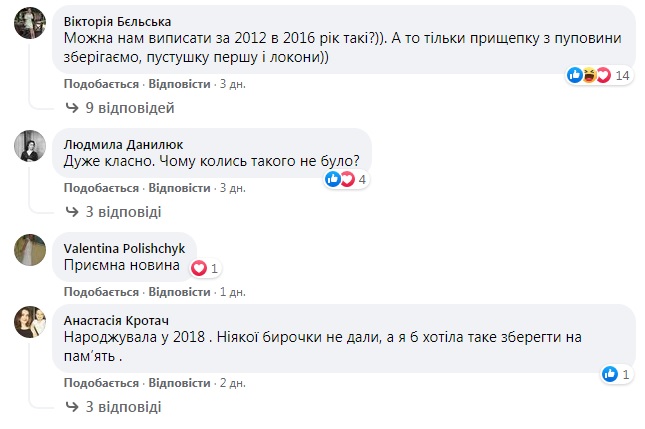
Task: Open Вікторія Бєльська's name link
Action: pyautogui.click(x=116, y=22)
